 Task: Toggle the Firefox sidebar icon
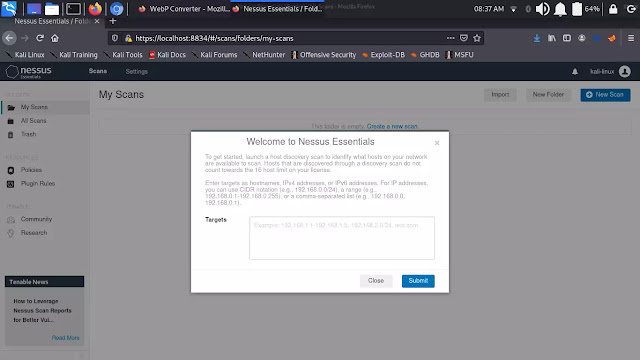coord(567,38)
